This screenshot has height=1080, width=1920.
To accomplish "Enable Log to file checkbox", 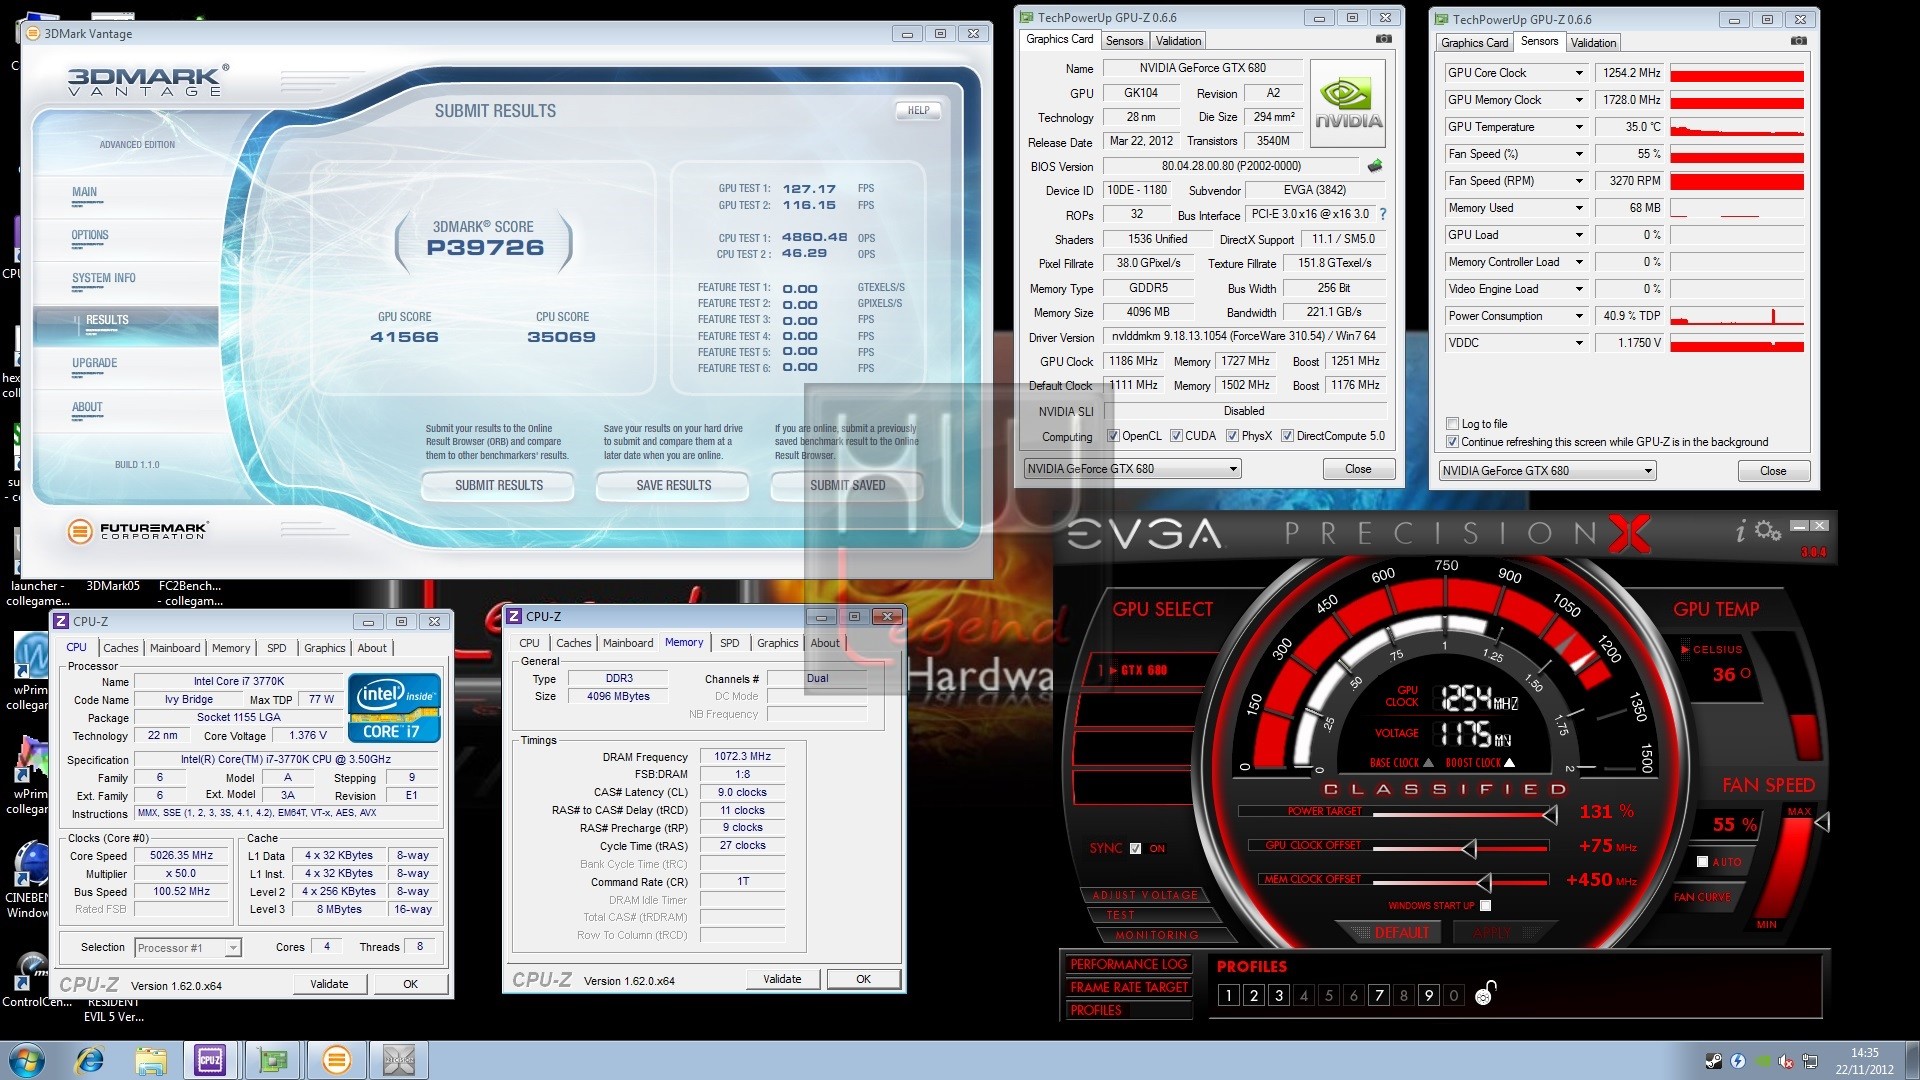I will [x=1452, y=424].
